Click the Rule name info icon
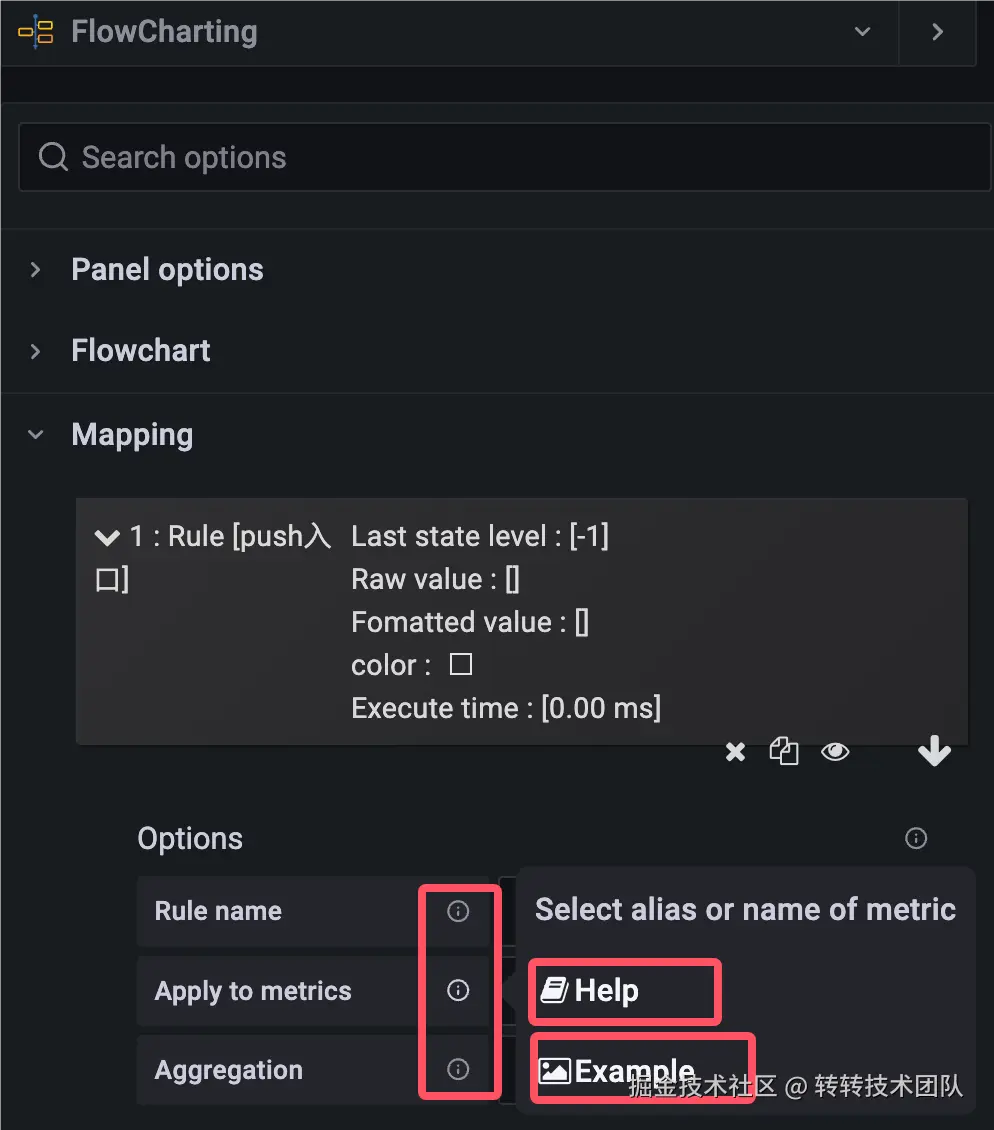Screen dimensions: 994x1130 458,911
